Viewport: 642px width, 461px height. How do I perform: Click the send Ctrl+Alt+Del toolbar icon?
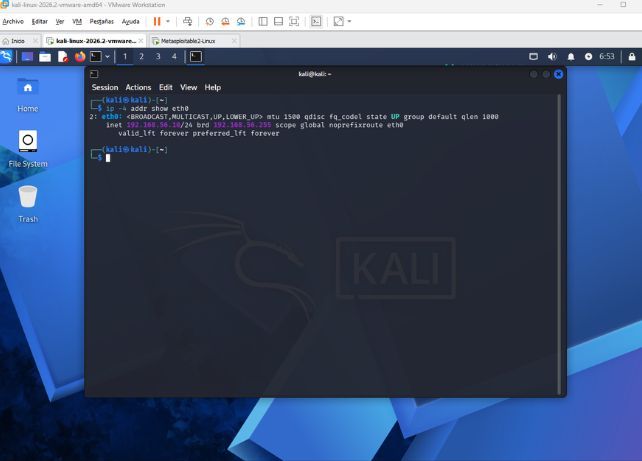[188, 21]
